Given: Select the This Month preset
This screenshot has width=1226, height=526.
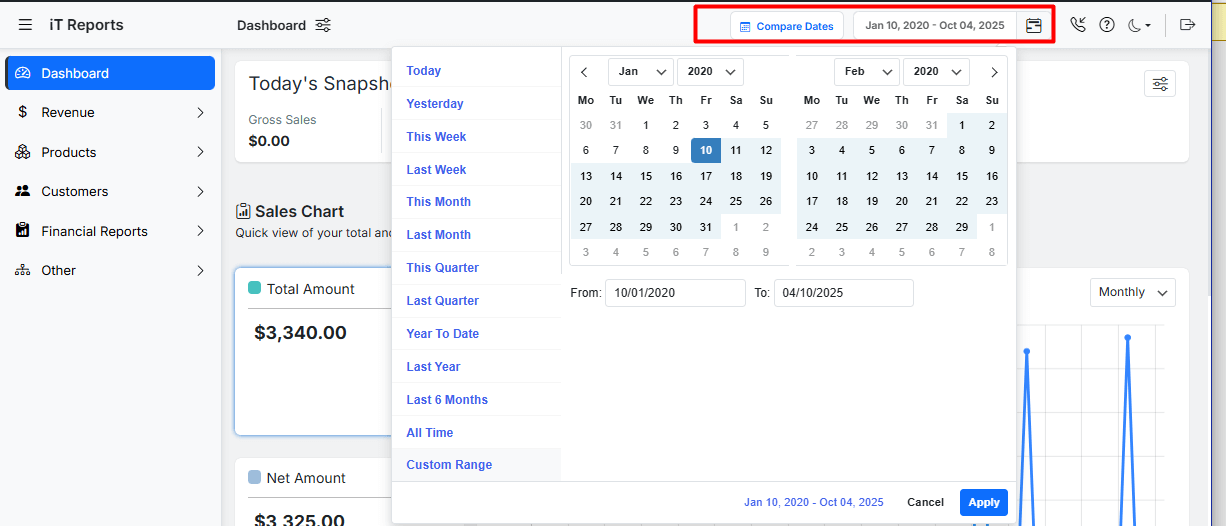Looking at the screenshot, I should pos(476,202).
